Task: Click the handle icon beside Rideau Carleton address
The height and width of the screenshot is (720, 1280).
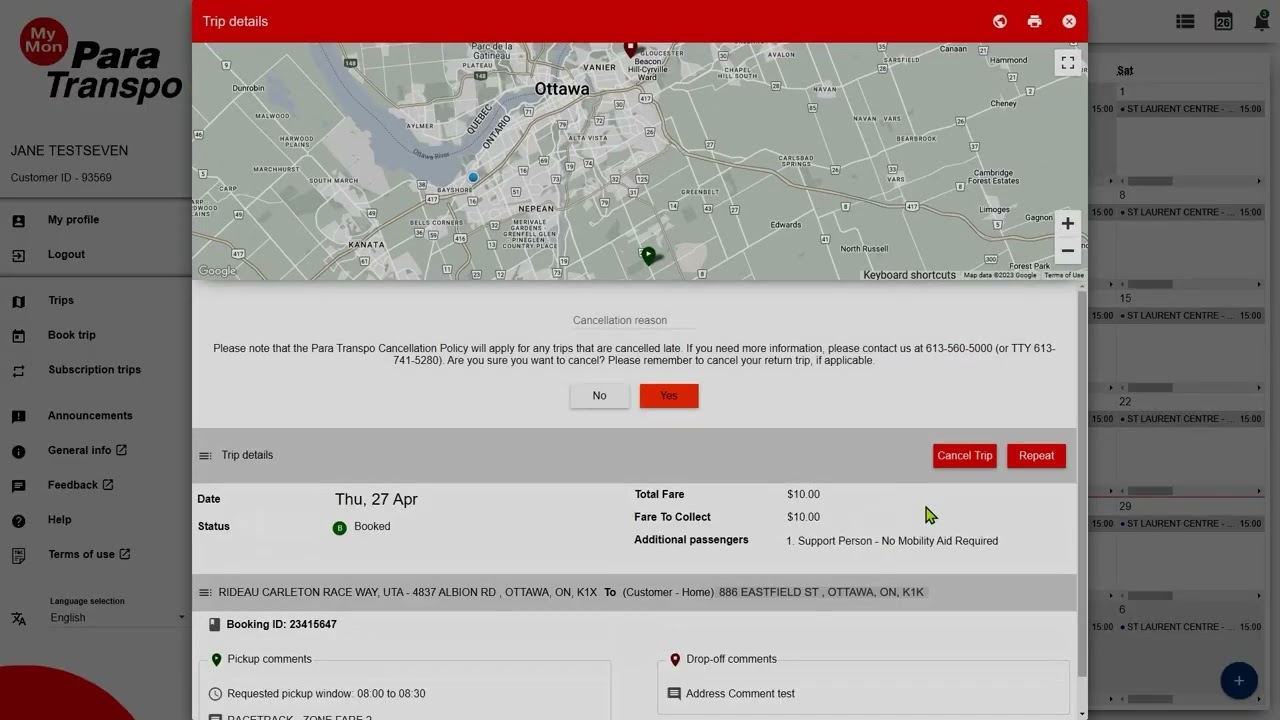Action: coord(205,593)
